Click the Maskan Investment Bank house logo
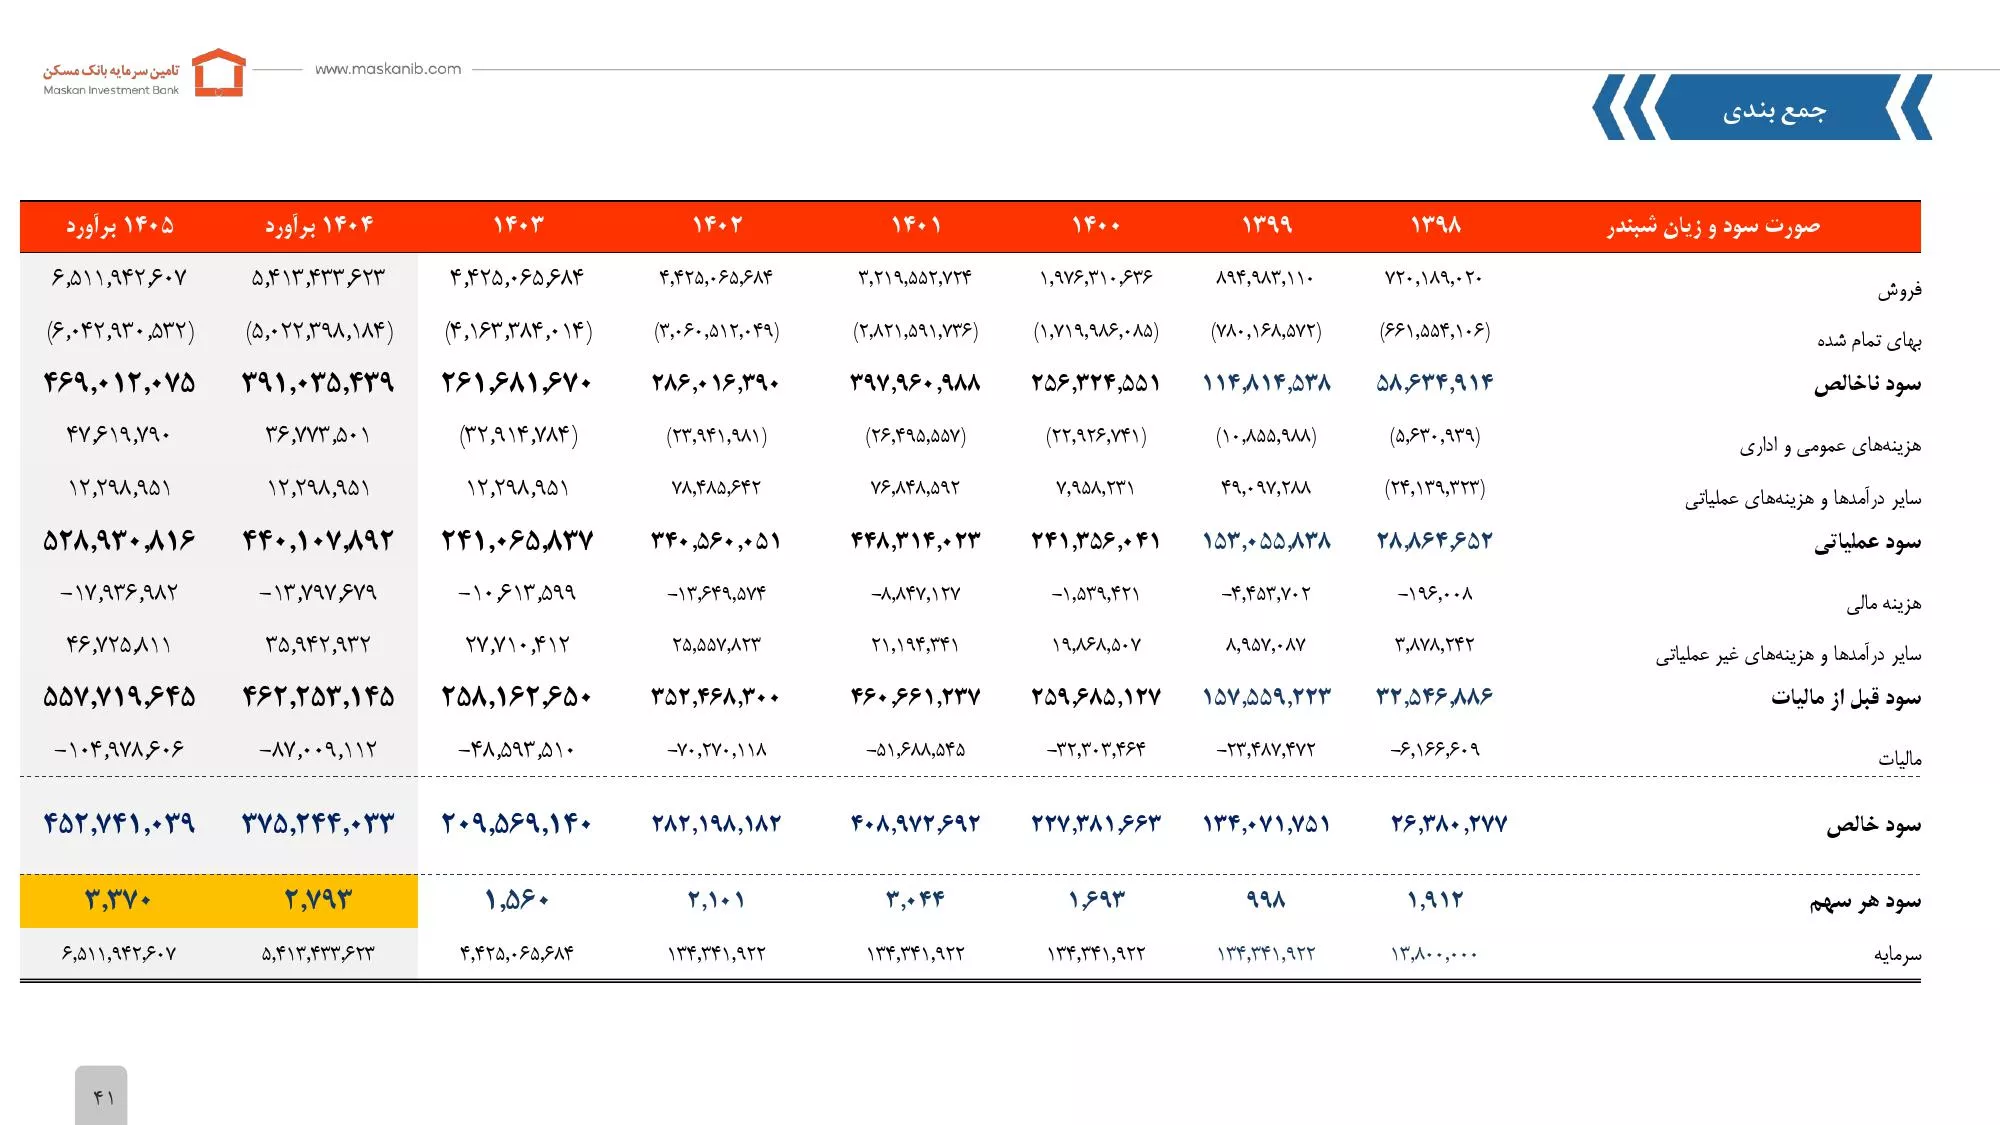The image size is (2000, 1125). (x=218, y=72)
